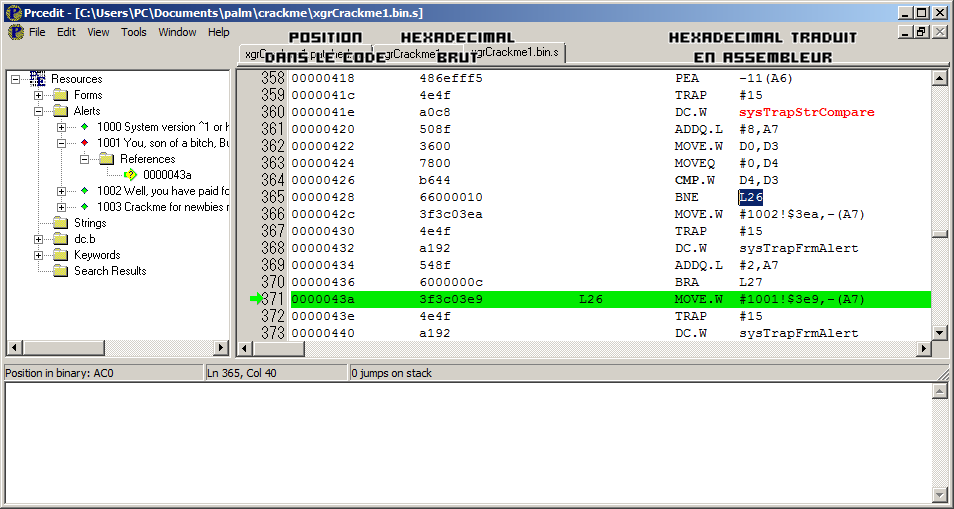Click BRA L27 operand on line 370
Screen dimensions: 954x509
pos(750,282)
